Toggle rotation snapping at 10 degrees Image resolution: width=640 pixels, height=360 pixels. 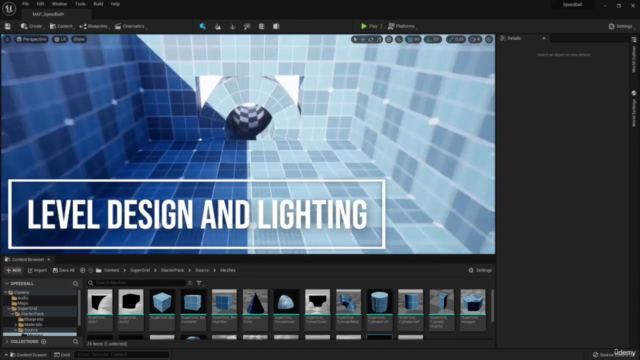[x=433, y=40]
